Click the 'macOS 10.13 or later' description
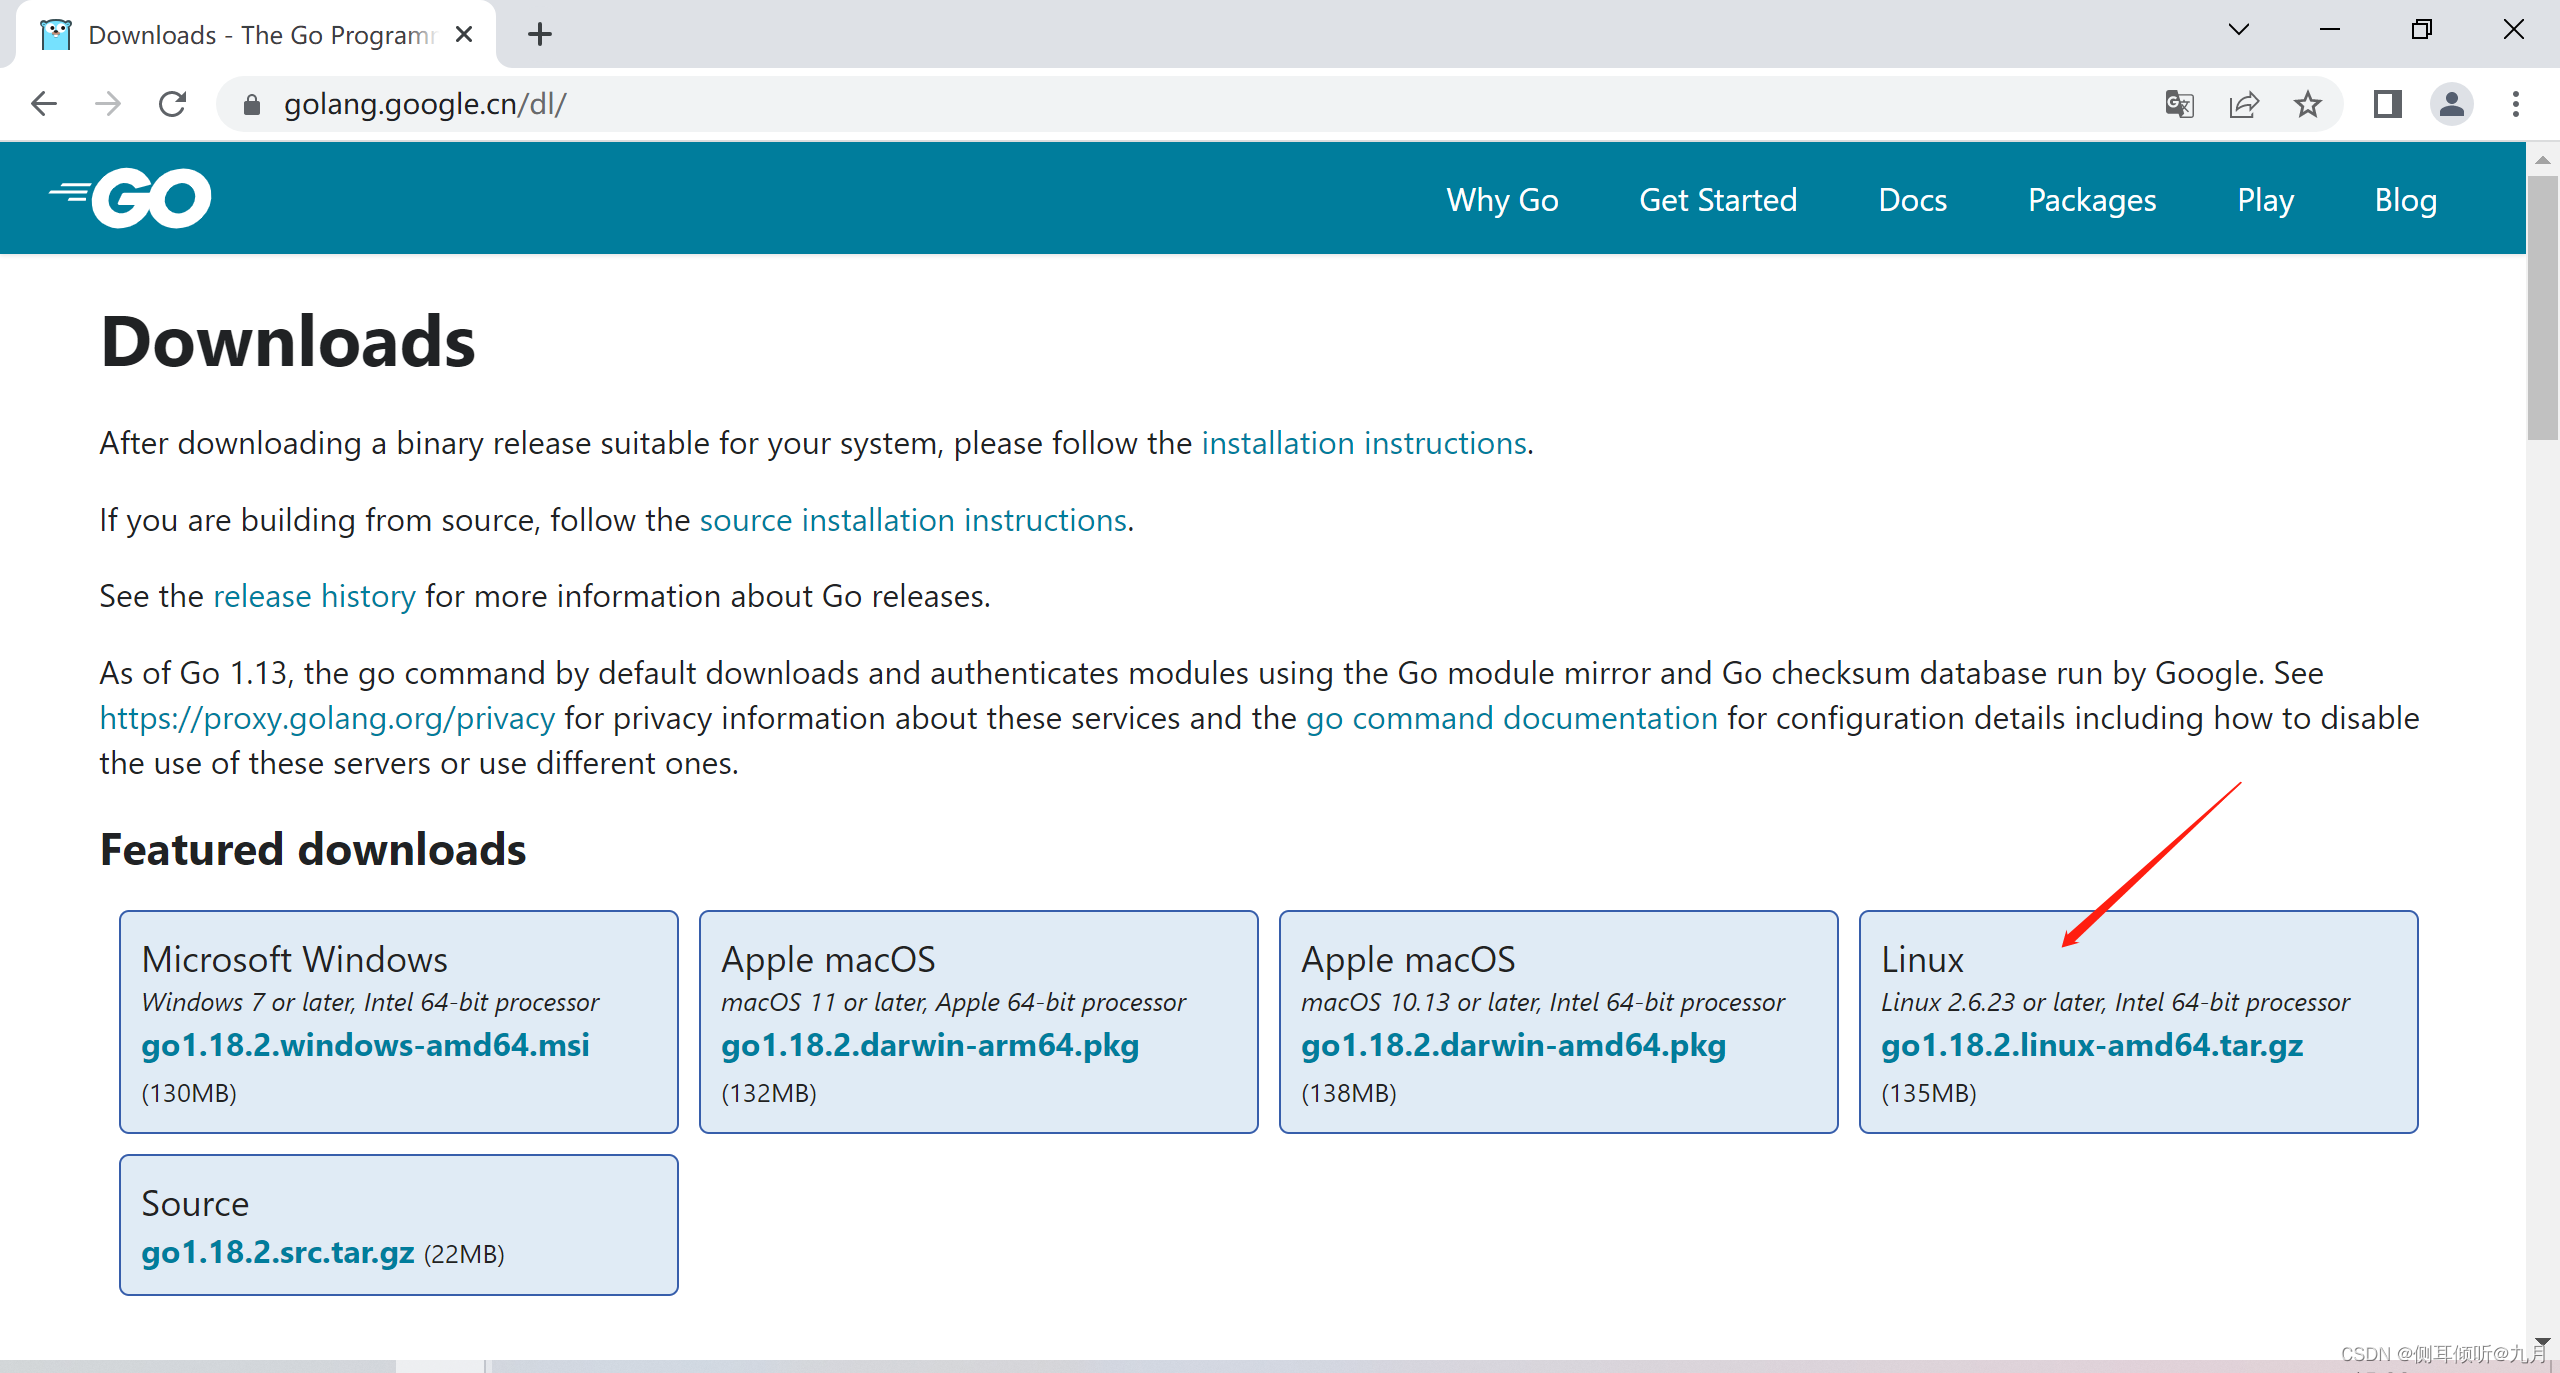Image resolution: width=2560 pixels, height=1373 pixels. click(1542, 1002)
